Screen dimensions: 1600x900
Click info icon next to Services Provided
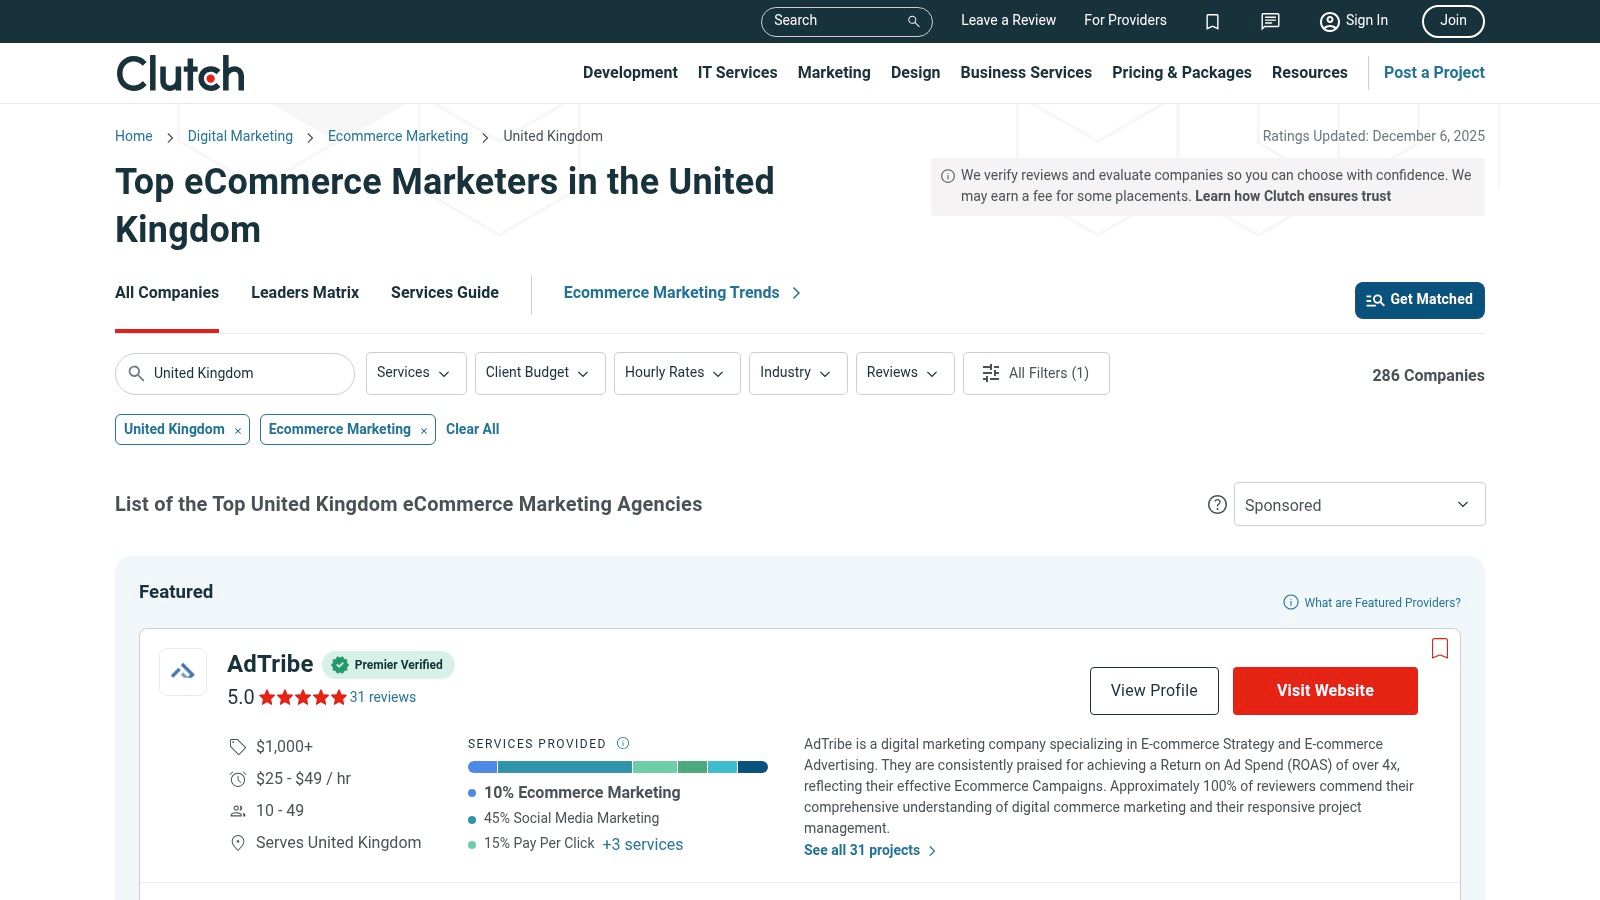[623, 743]
